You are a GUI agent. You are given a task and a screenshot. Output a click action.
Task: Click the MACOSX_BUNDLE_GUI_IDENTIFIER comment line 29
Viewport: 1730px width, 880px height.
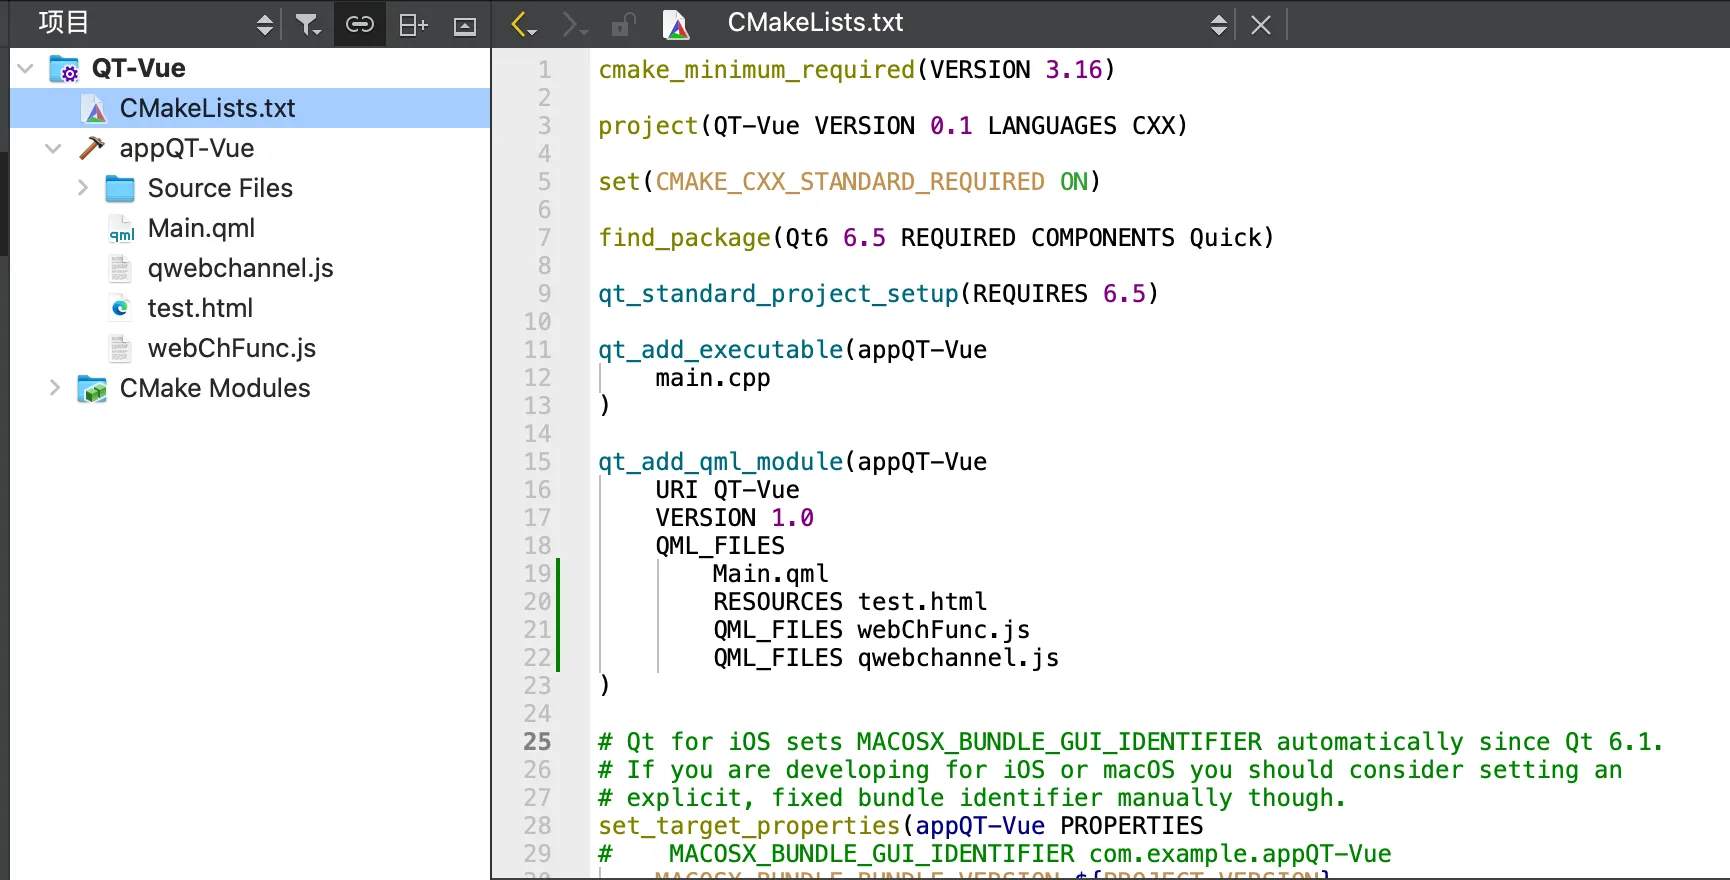(x=995, y=854)
